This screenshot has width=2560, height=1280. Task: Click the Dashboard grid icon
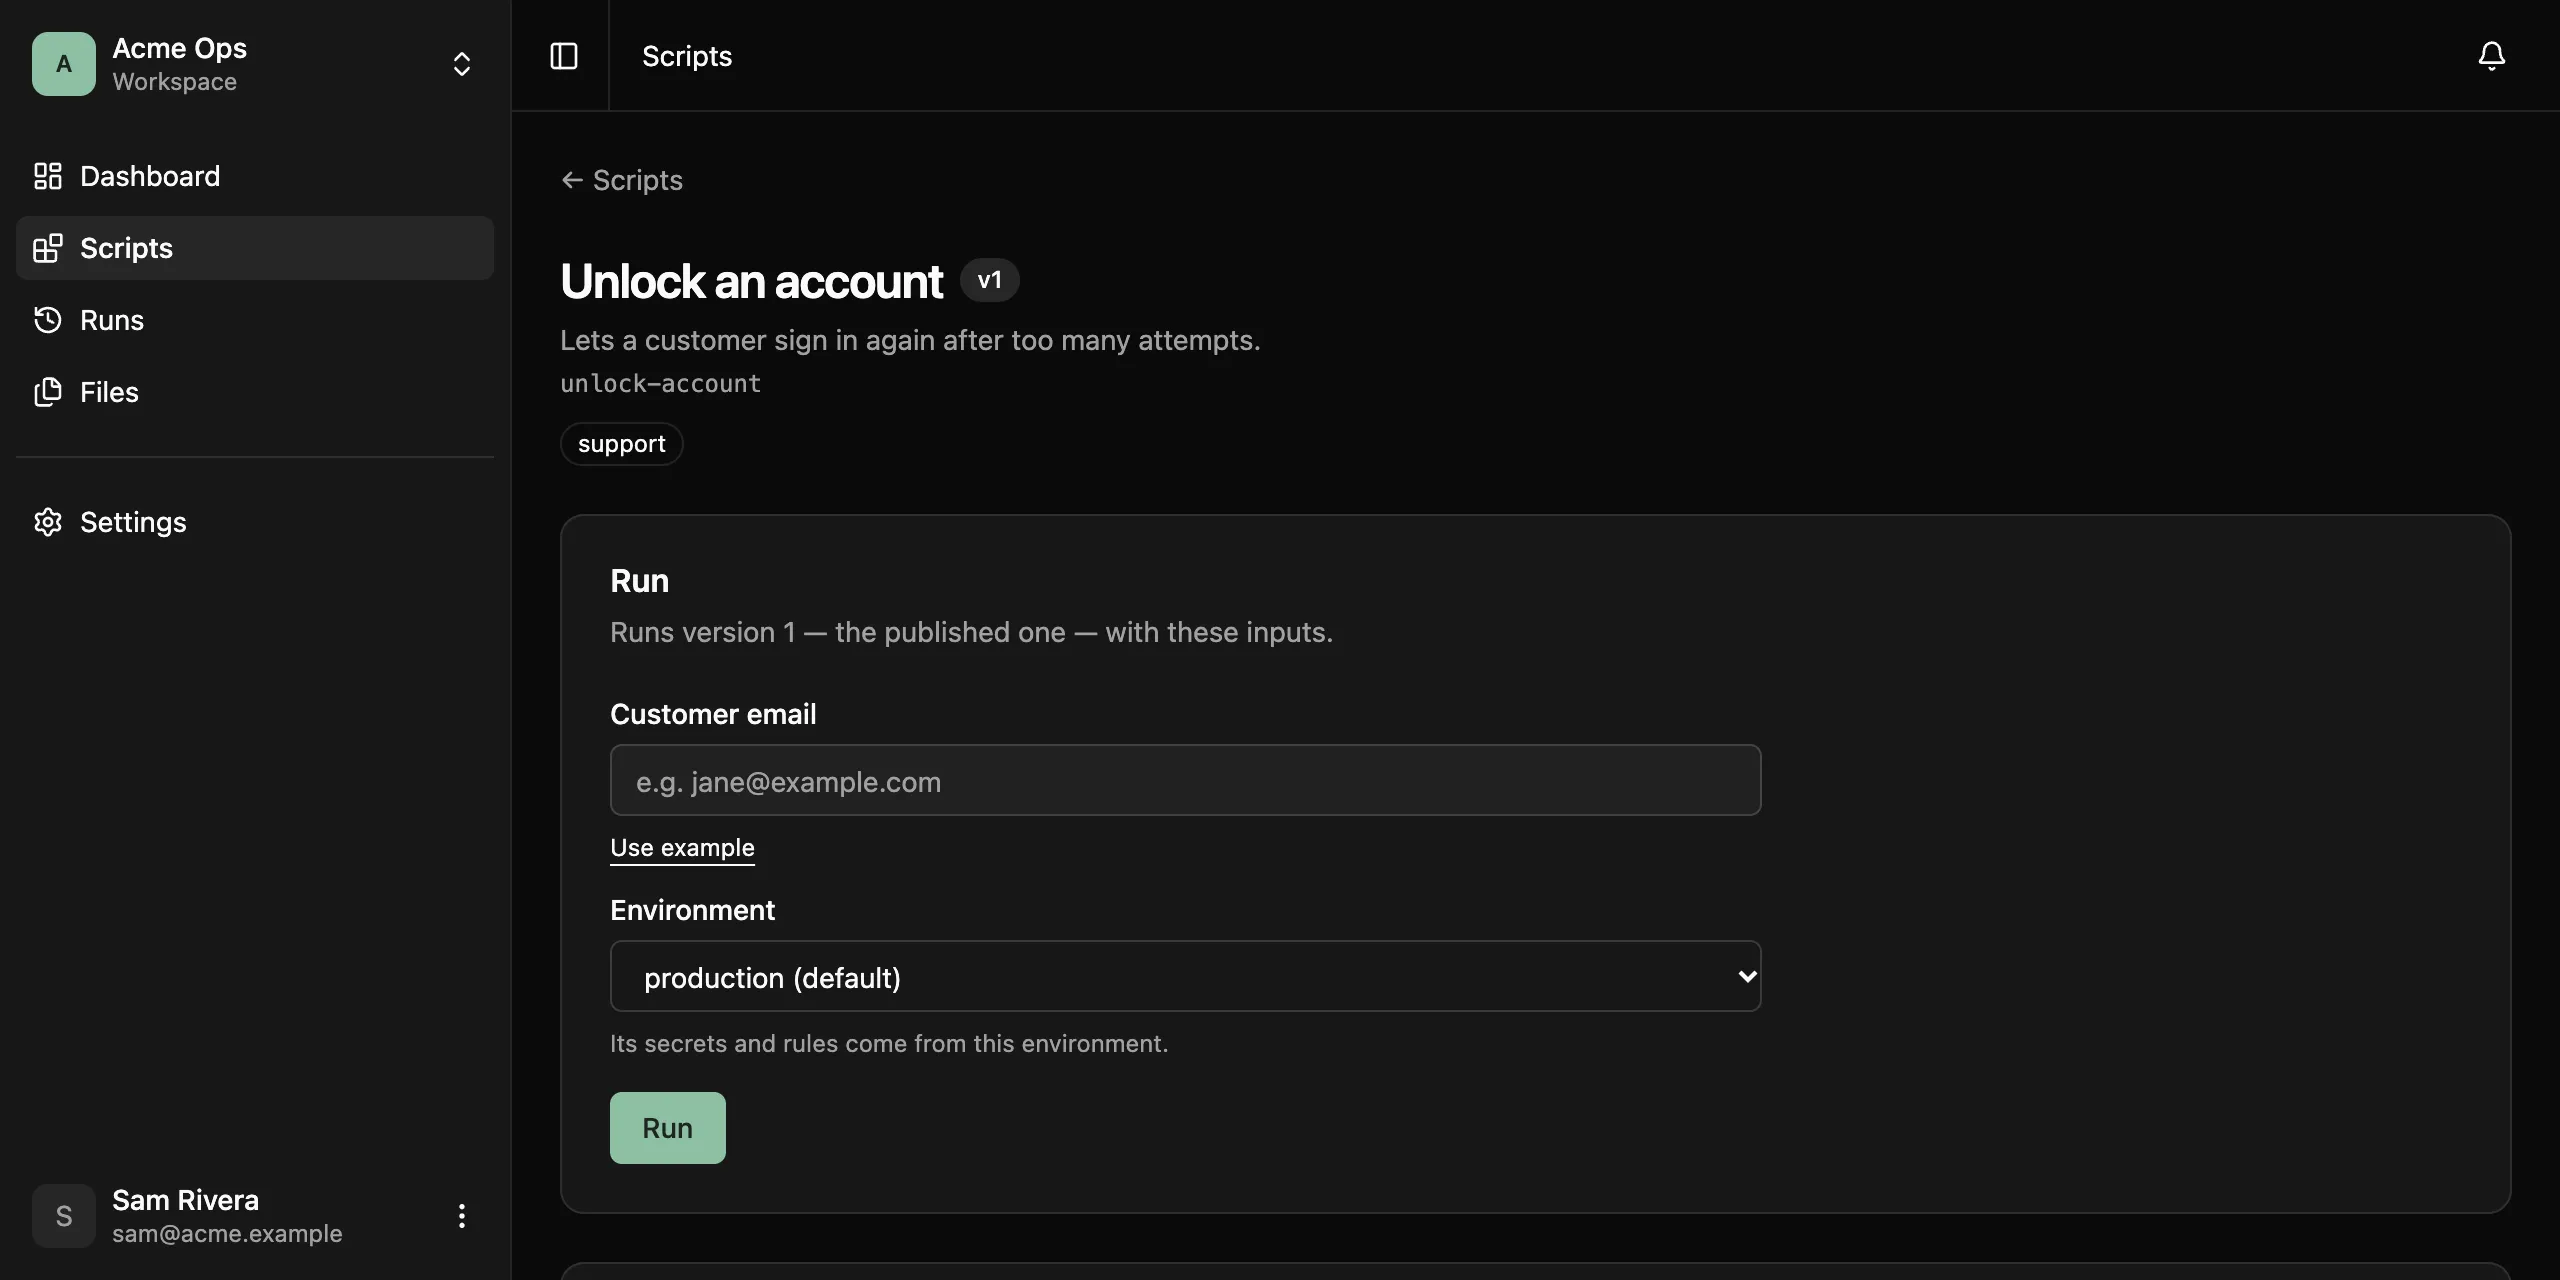[48, 176]
